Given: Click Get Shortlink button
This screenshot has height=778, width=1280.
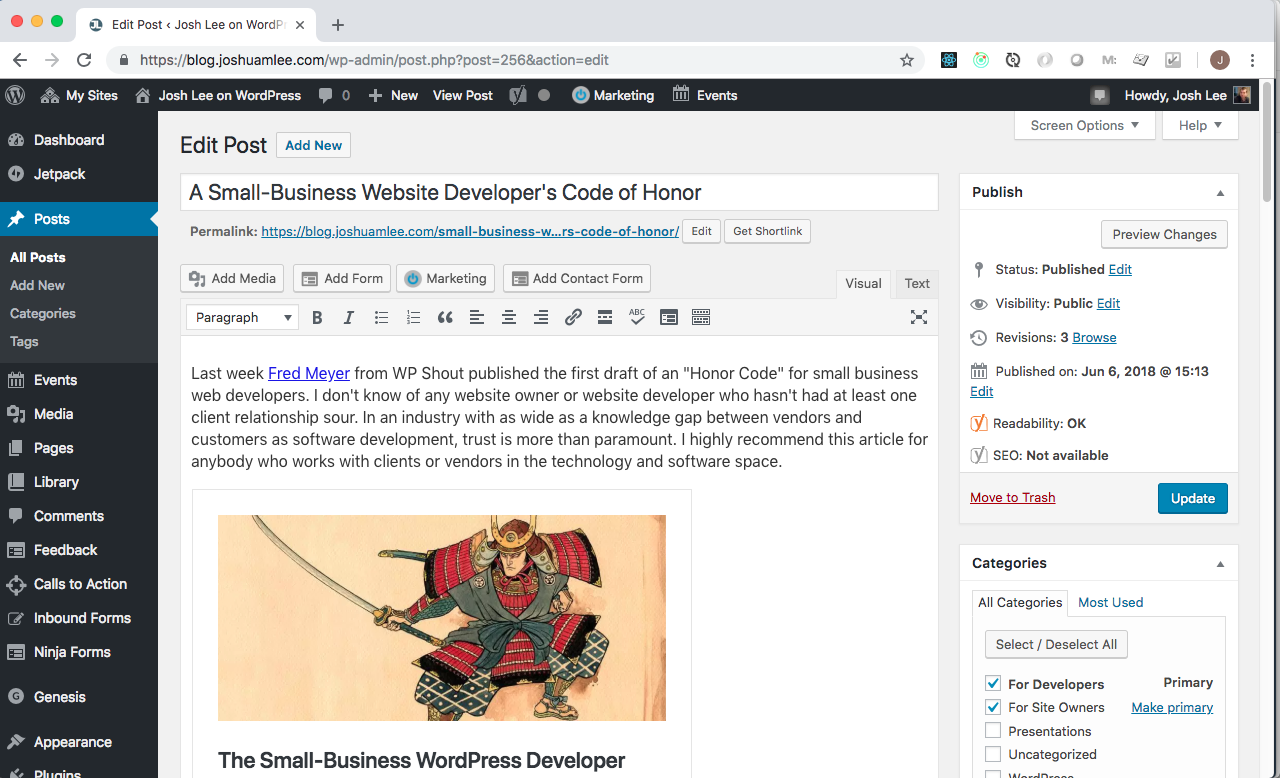Looking at the screenshot, I should (767, 231).
